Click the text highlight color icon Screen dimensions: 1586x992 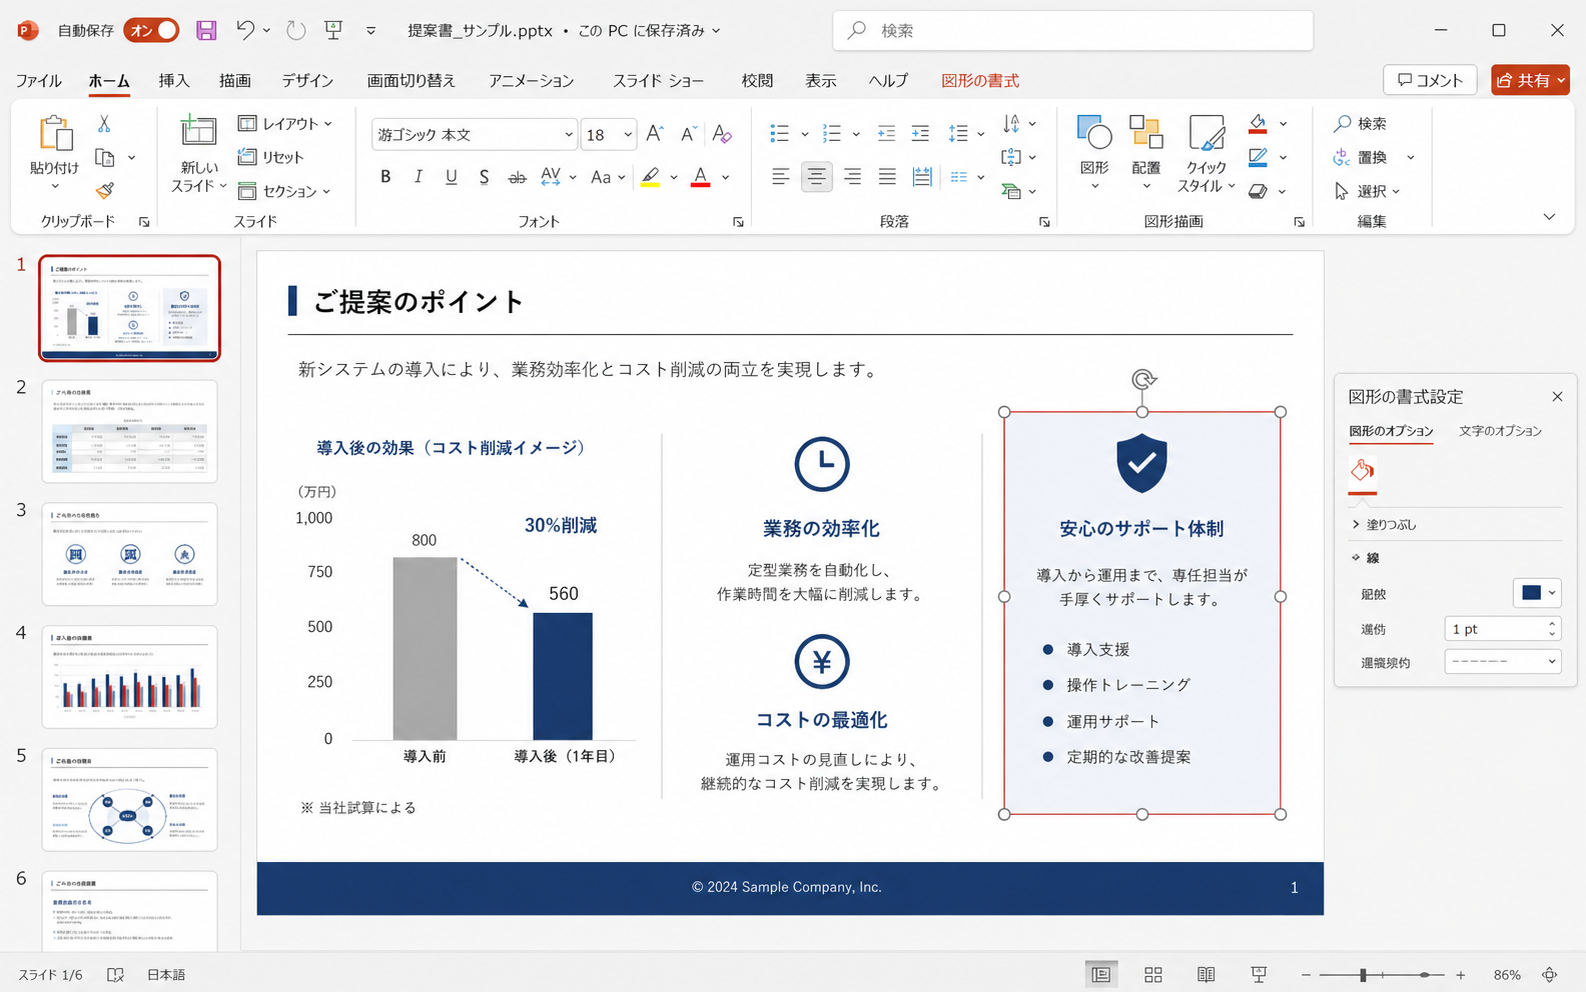651,177
